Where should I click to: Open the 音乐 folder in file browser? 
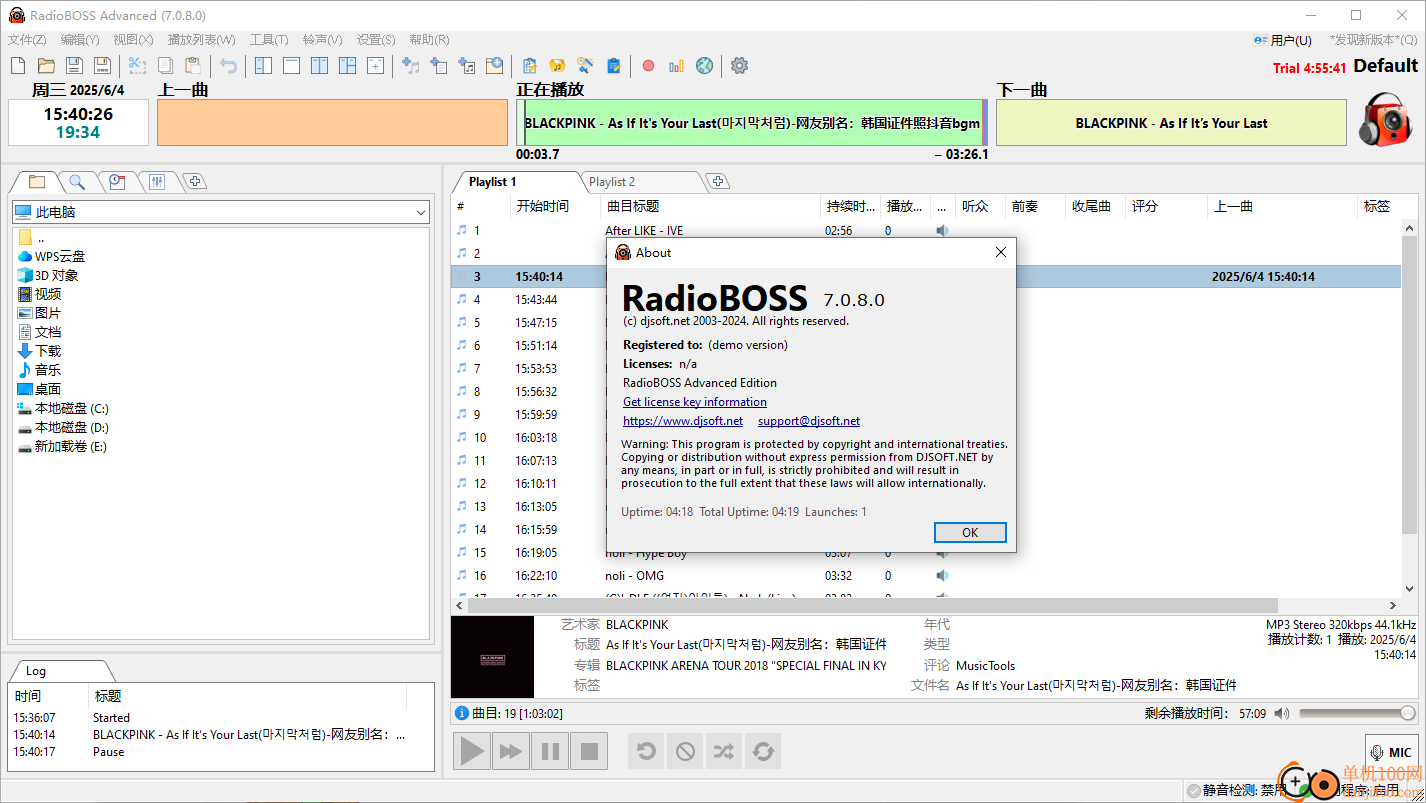(x=40, y=370)
